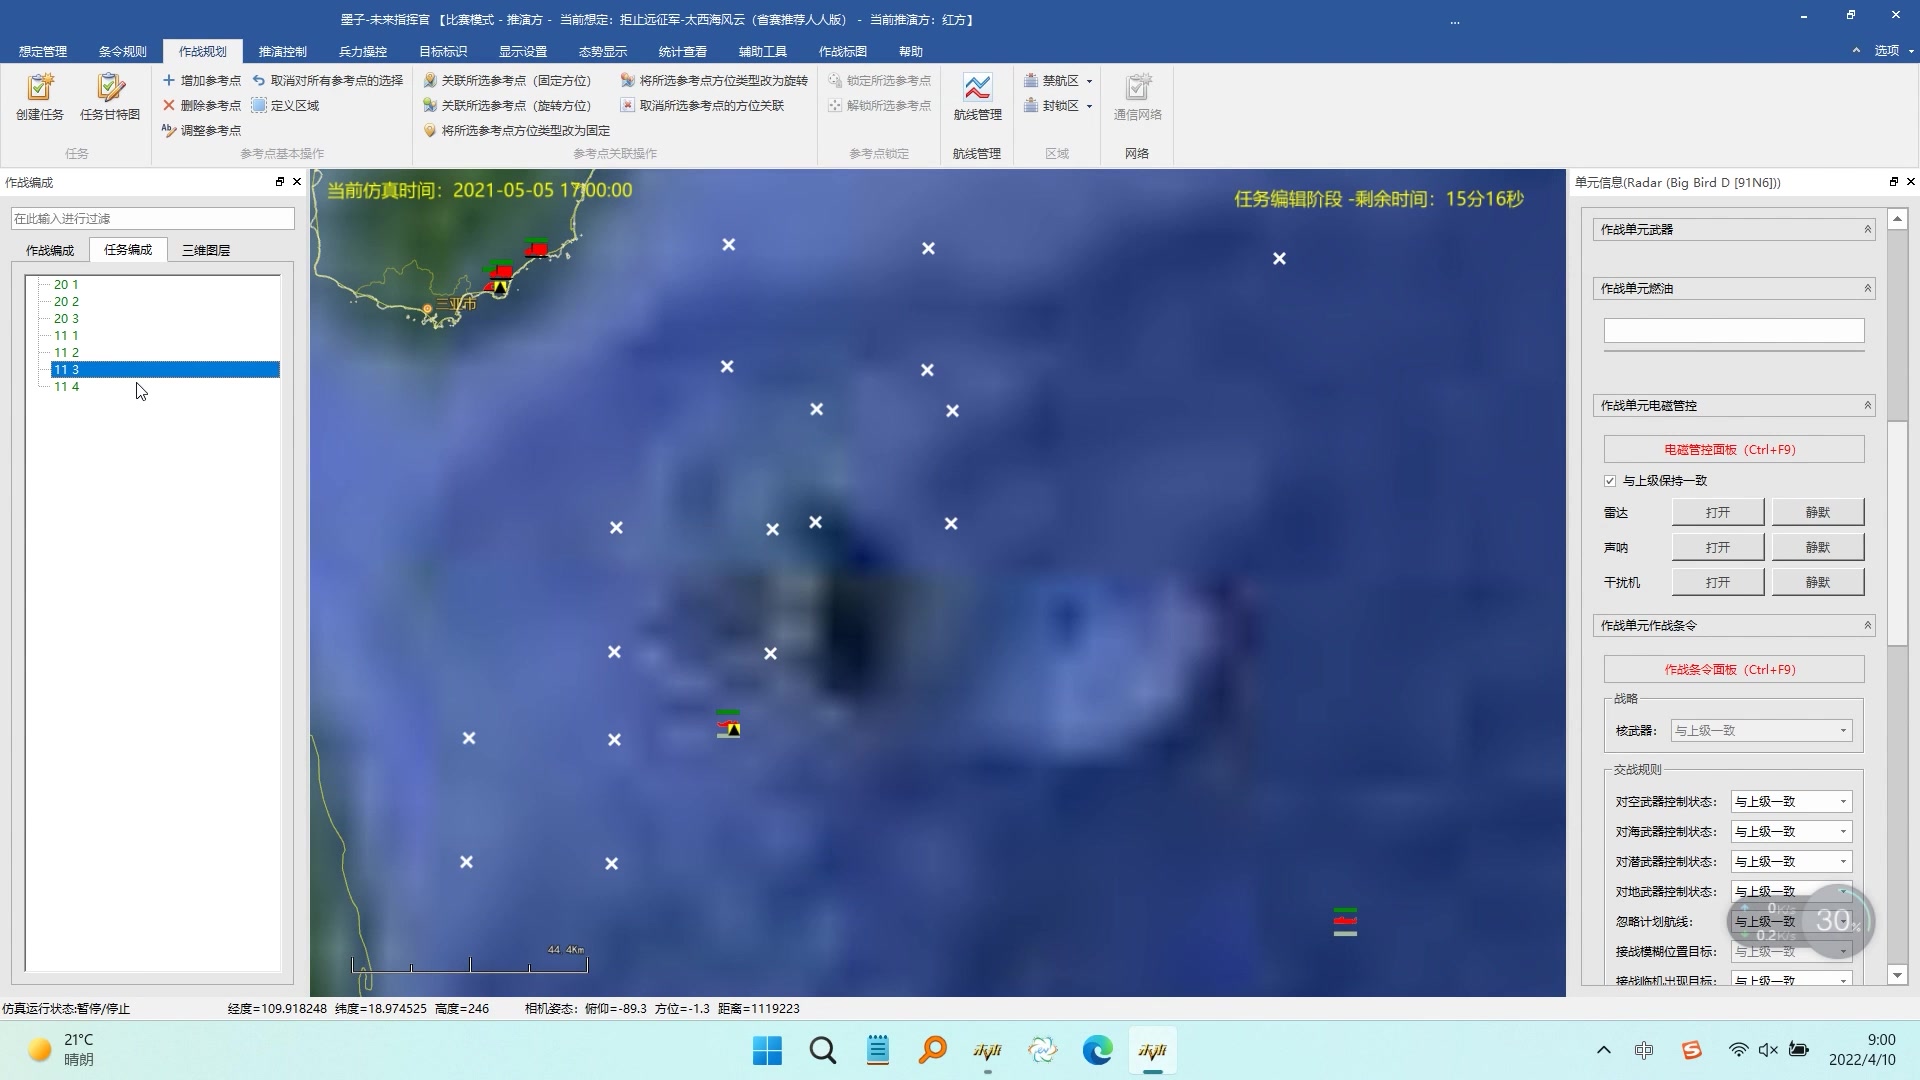This screenshot has height=1080, width=1920.
Task: Click 关联所选参考点（旋转方位）
Action: pyautogui.click(x=508, y=105)
